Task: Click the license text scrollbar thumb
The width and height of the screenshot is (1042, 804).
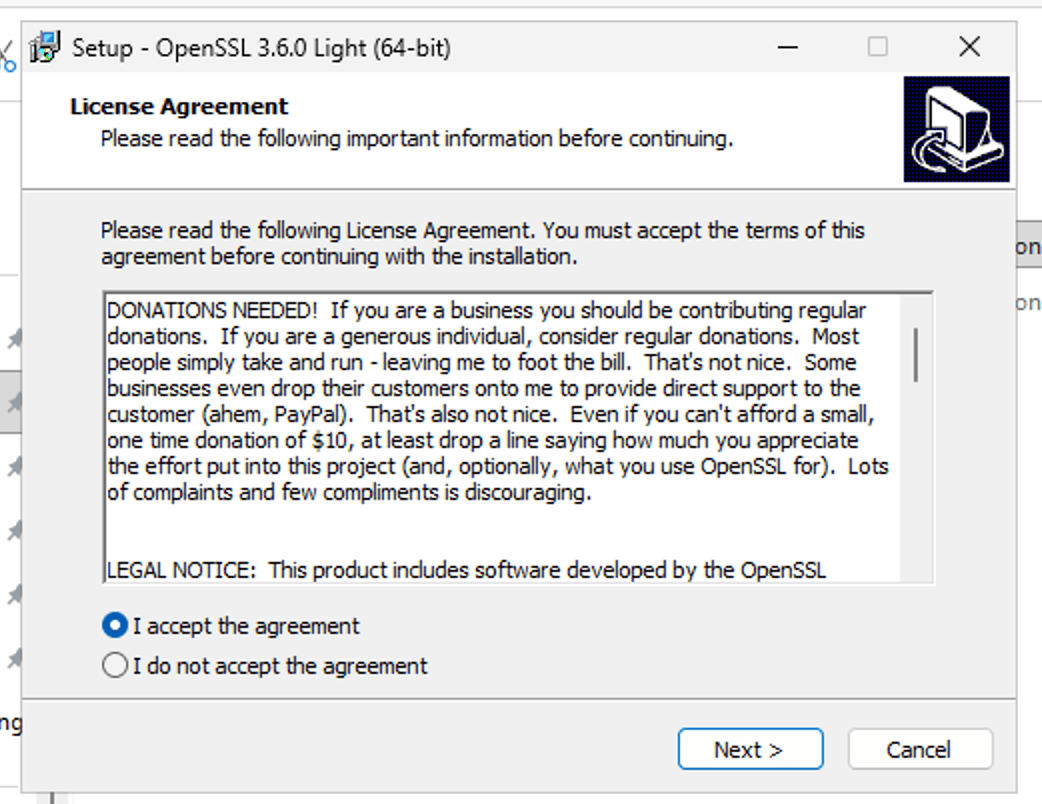Action: click(916, 353)
